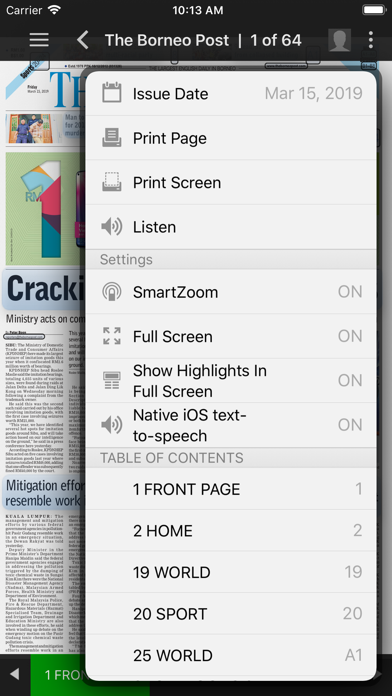
Task: Select 1 FRONT PAGE in table of contents
Action: [231, 489]
